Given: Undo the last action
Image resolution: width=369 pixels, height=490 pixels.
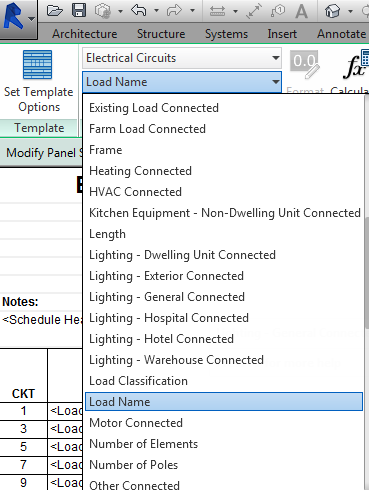Looking at the screenshot, I should 139,11.
